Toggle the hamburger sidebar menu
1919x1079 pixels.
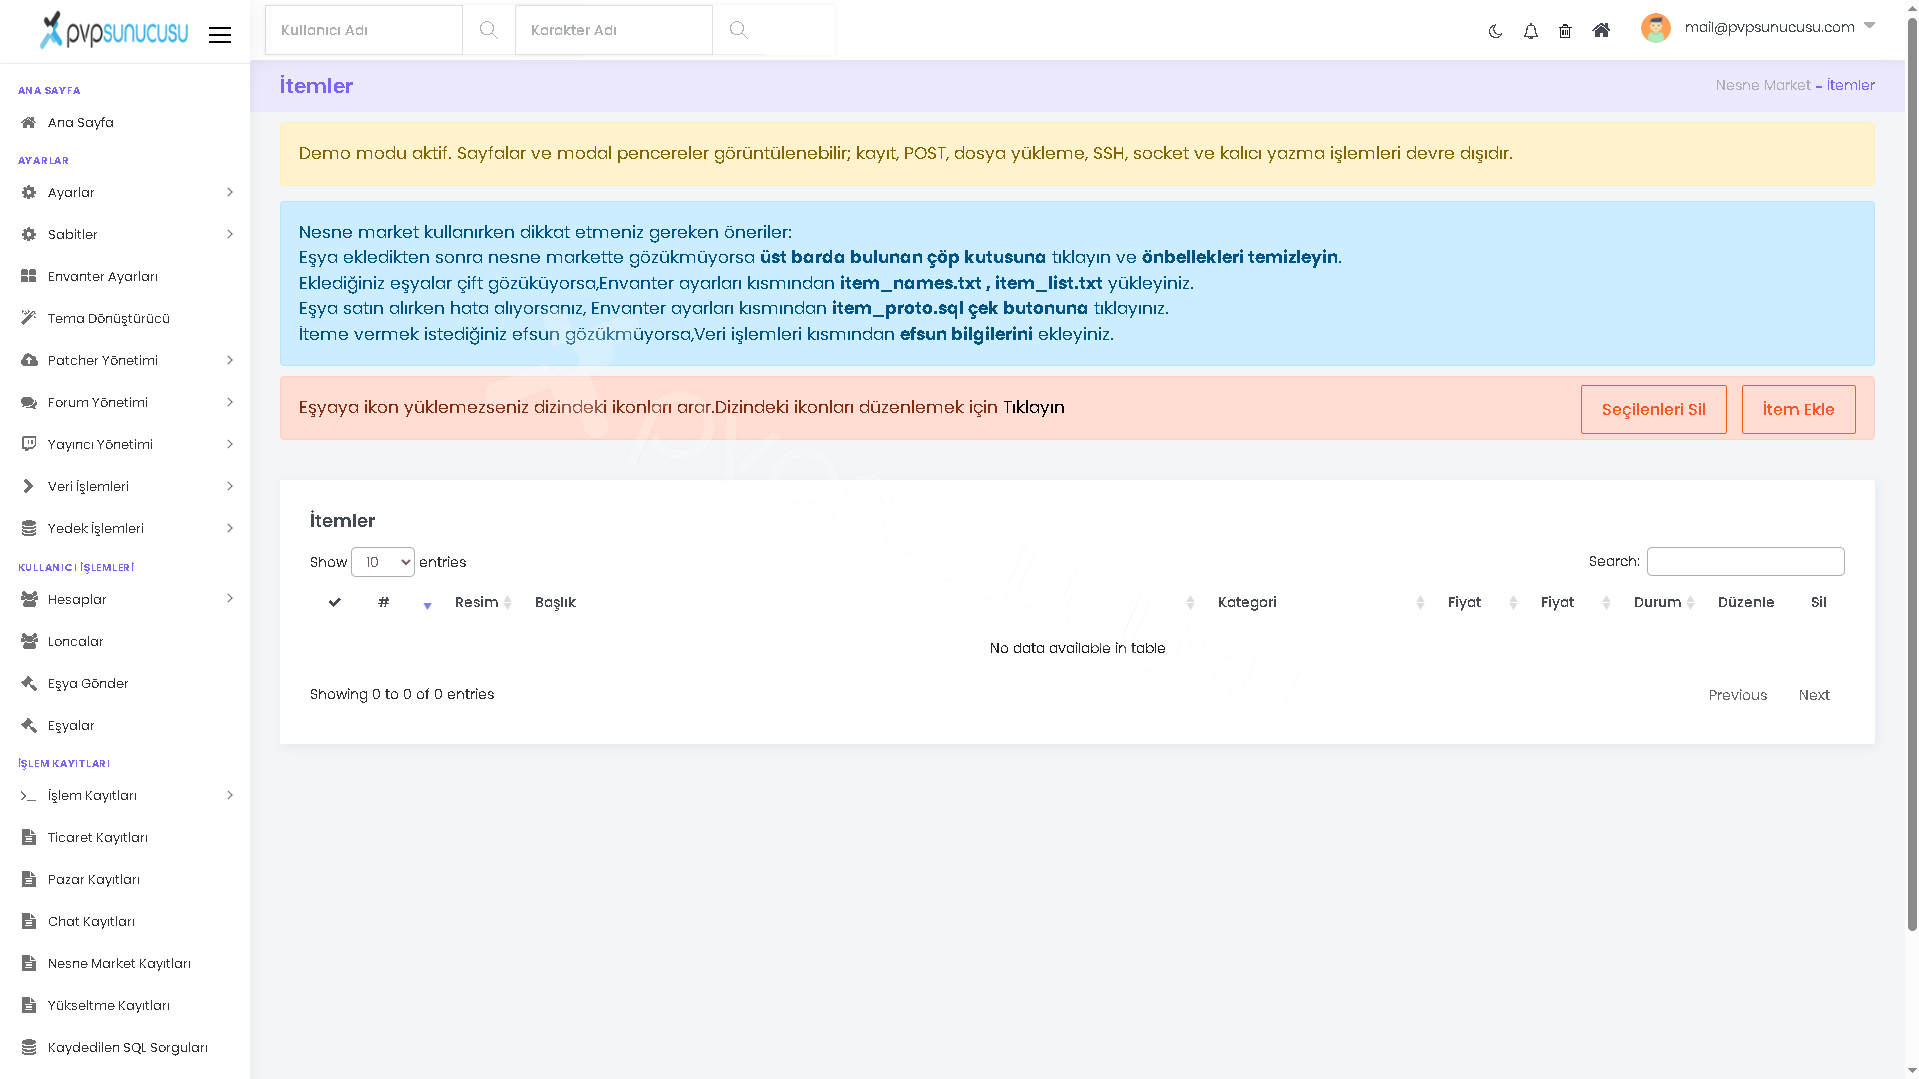point(220,35)
